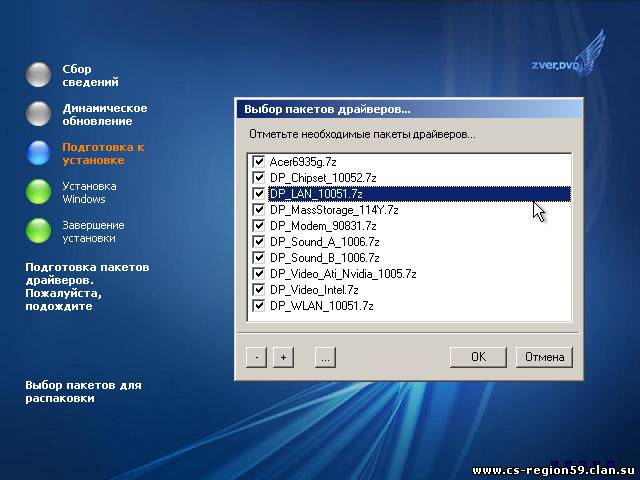Open the browse button with three dots
The width and height of the screenshot is (640, 480).
tap(325, 357)
